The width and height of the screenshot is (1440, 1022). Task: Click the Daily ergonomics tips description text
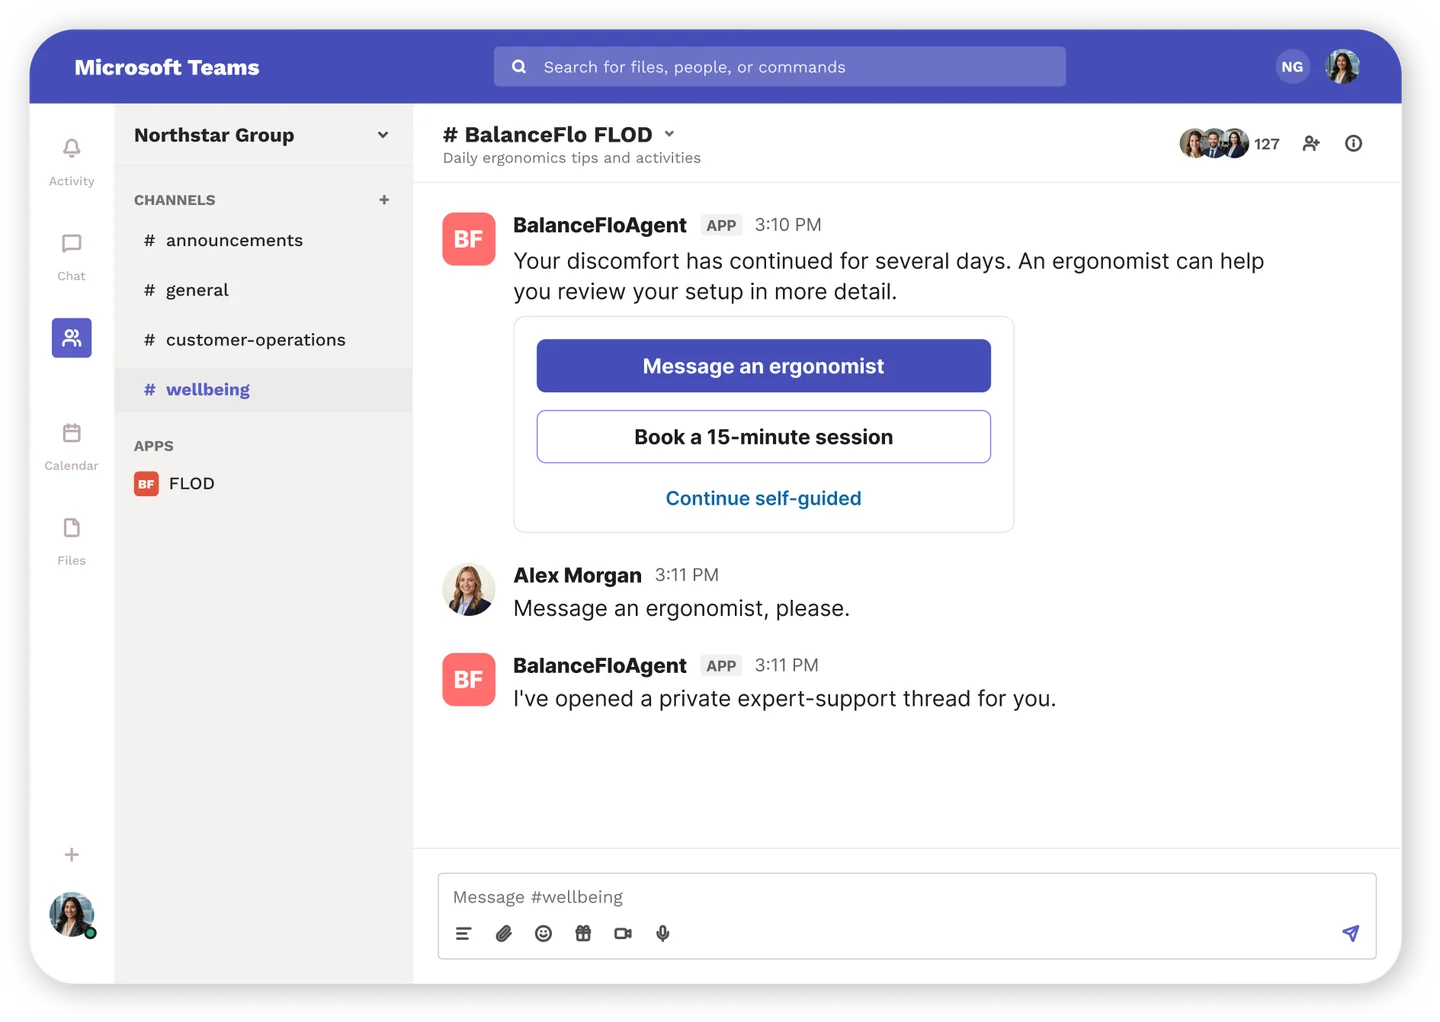click(x=572, y=158)
